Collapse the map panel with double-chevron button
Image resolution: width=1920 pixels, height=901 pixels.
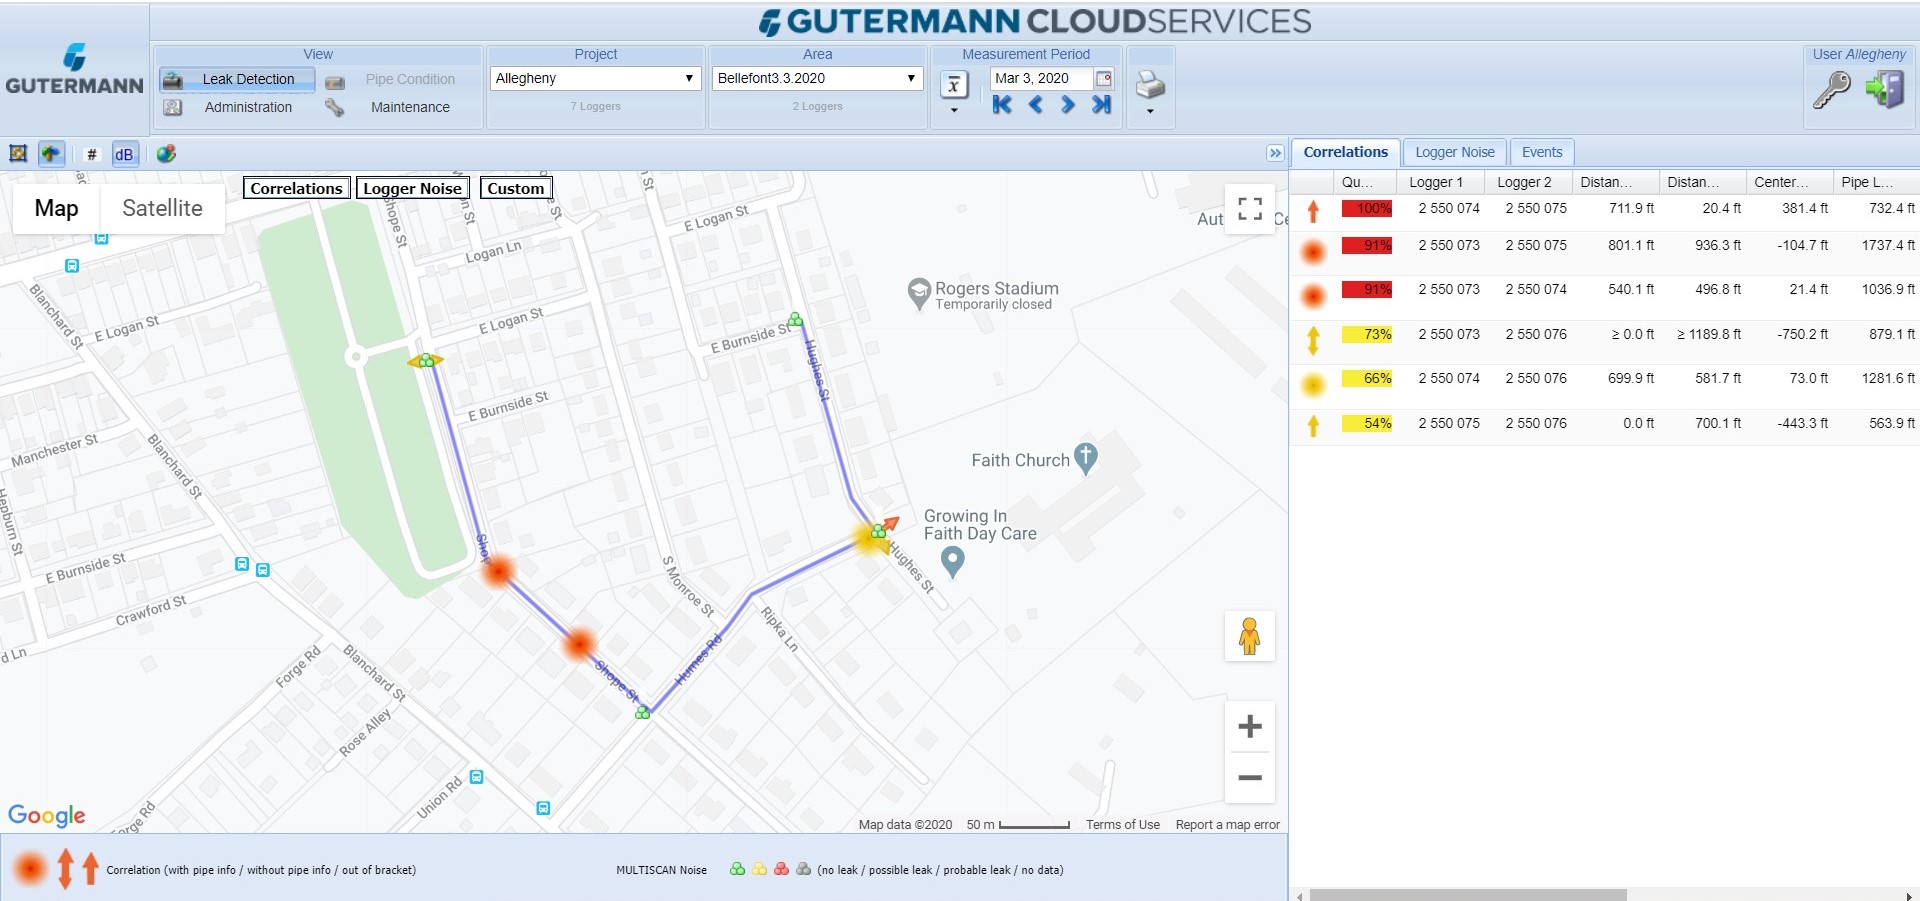1275,153
